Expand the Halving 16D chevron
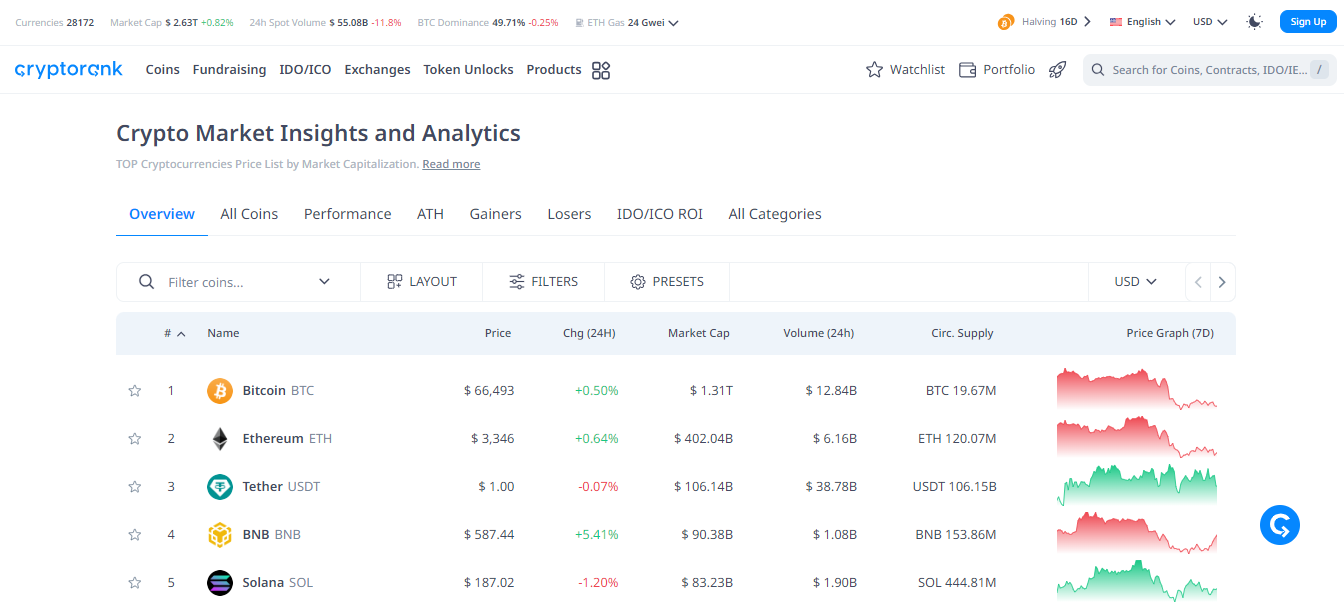This screenshot has height=604, width=1344. [1087, 22]
